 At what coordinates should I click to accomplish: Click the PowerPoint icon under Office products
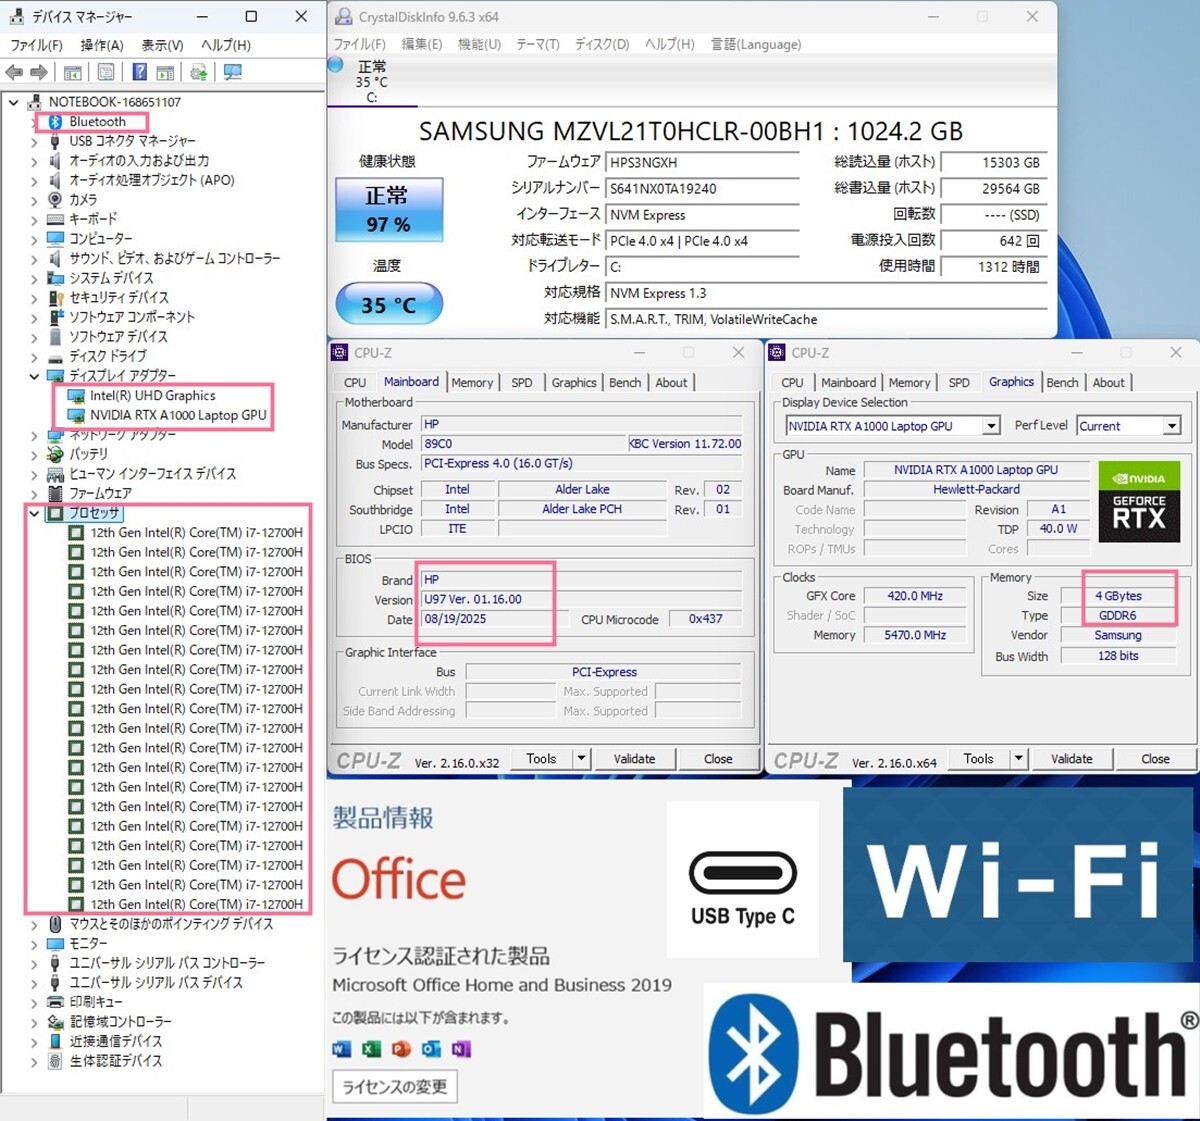click(x=401, y=1049)
